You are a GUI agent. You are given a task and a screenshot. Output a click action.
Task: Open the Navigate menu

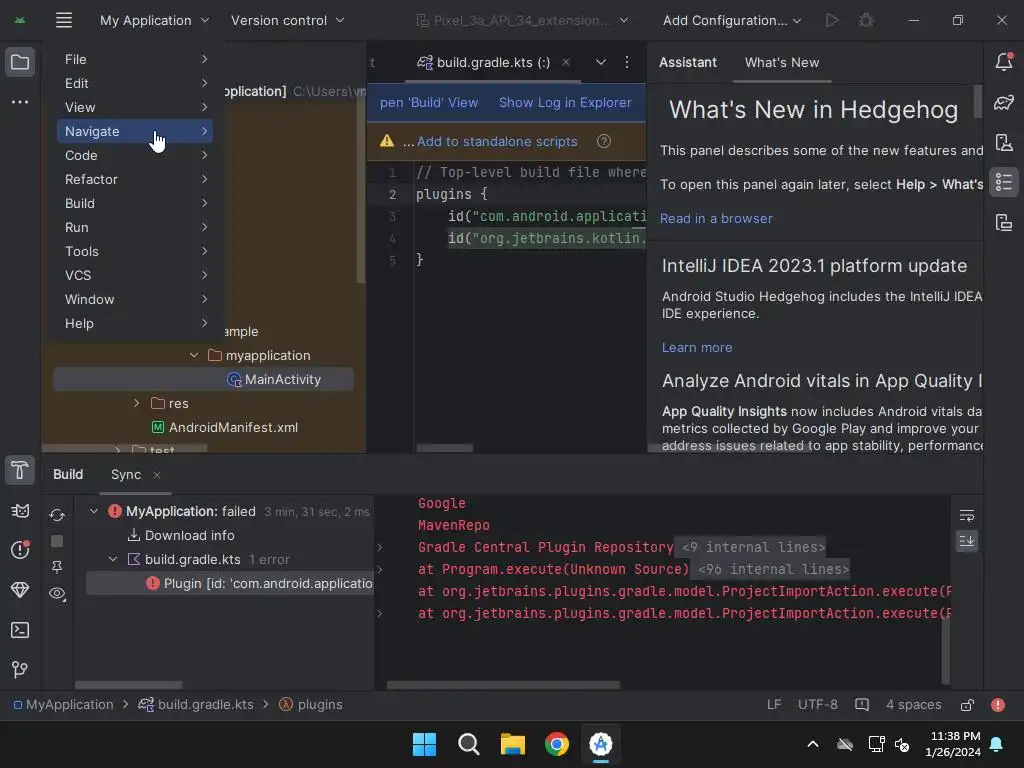[x=135, y=131]
